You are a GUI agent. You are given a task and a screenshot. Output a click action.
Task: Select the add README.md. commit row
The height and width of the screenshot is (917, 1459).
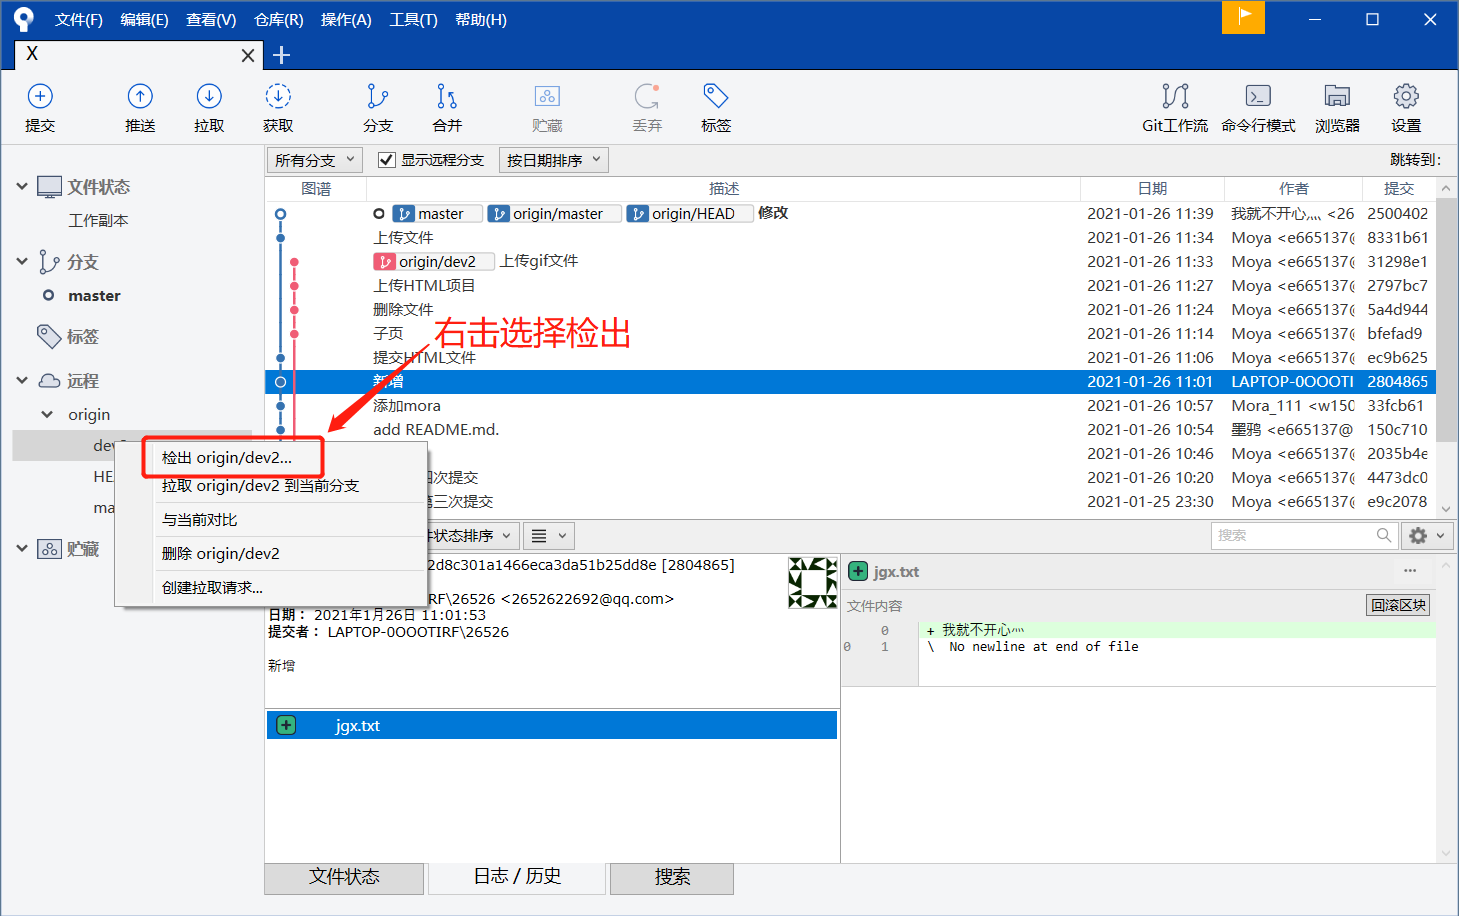tap(850, 430)
